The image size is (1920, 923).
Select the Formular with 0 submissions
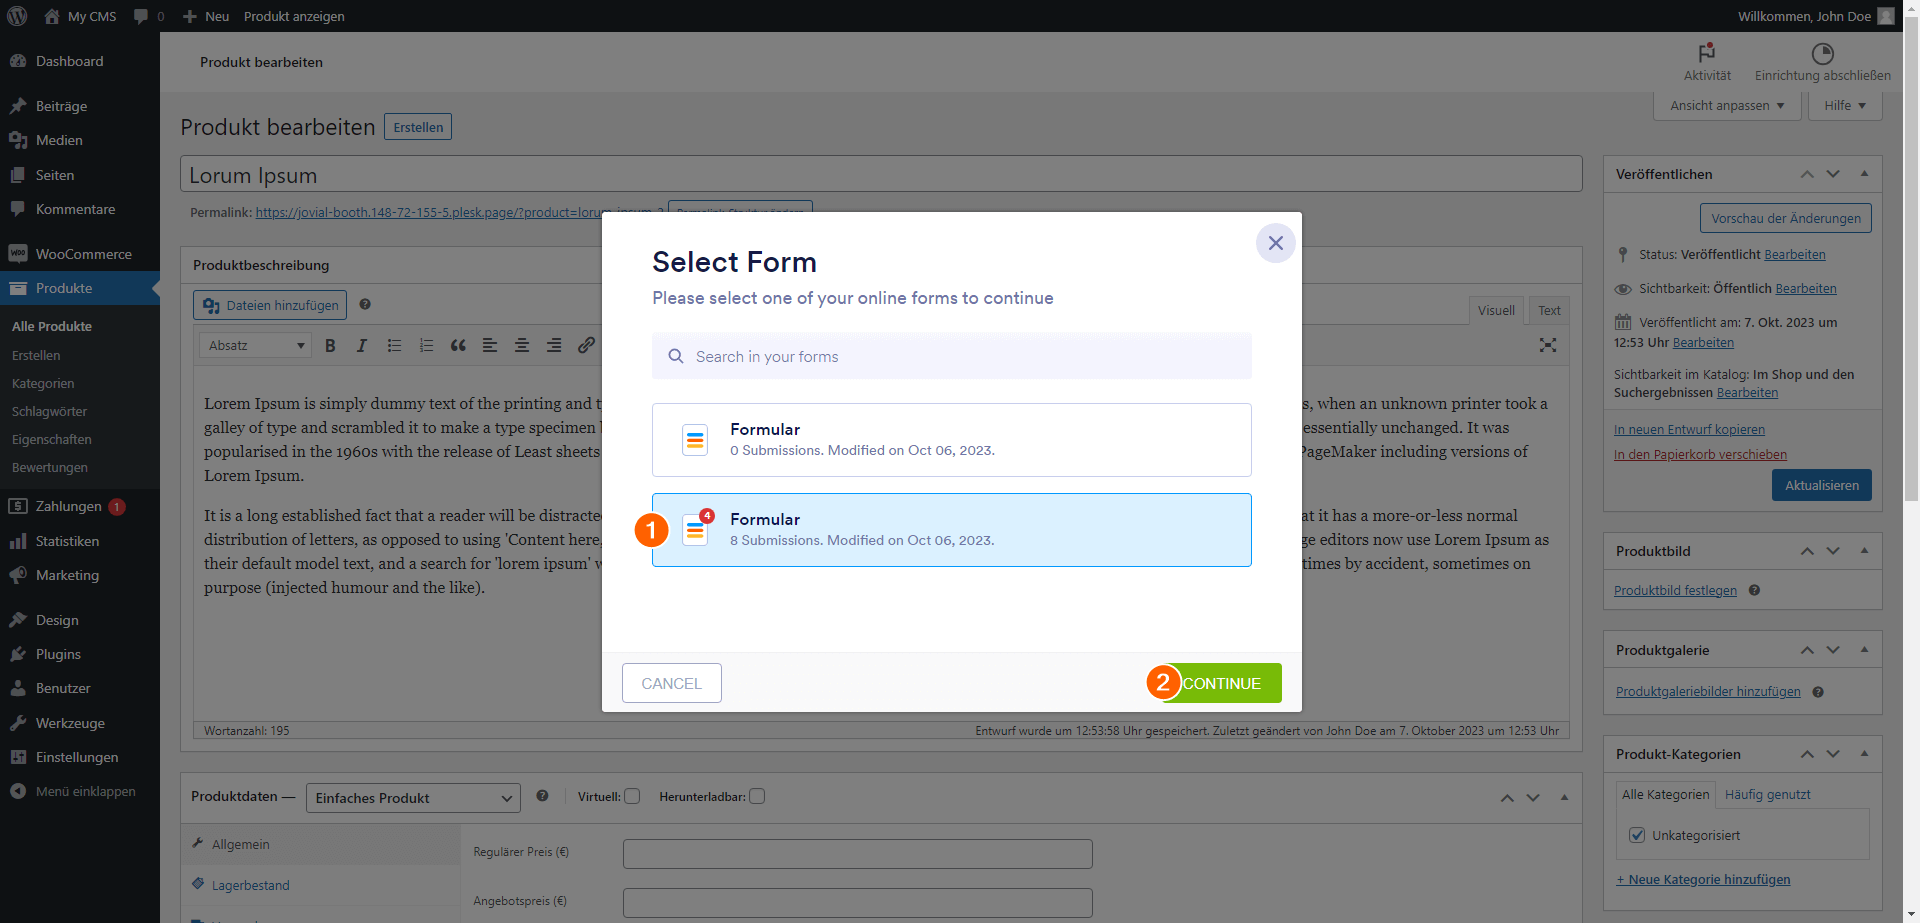pos(951,440)
